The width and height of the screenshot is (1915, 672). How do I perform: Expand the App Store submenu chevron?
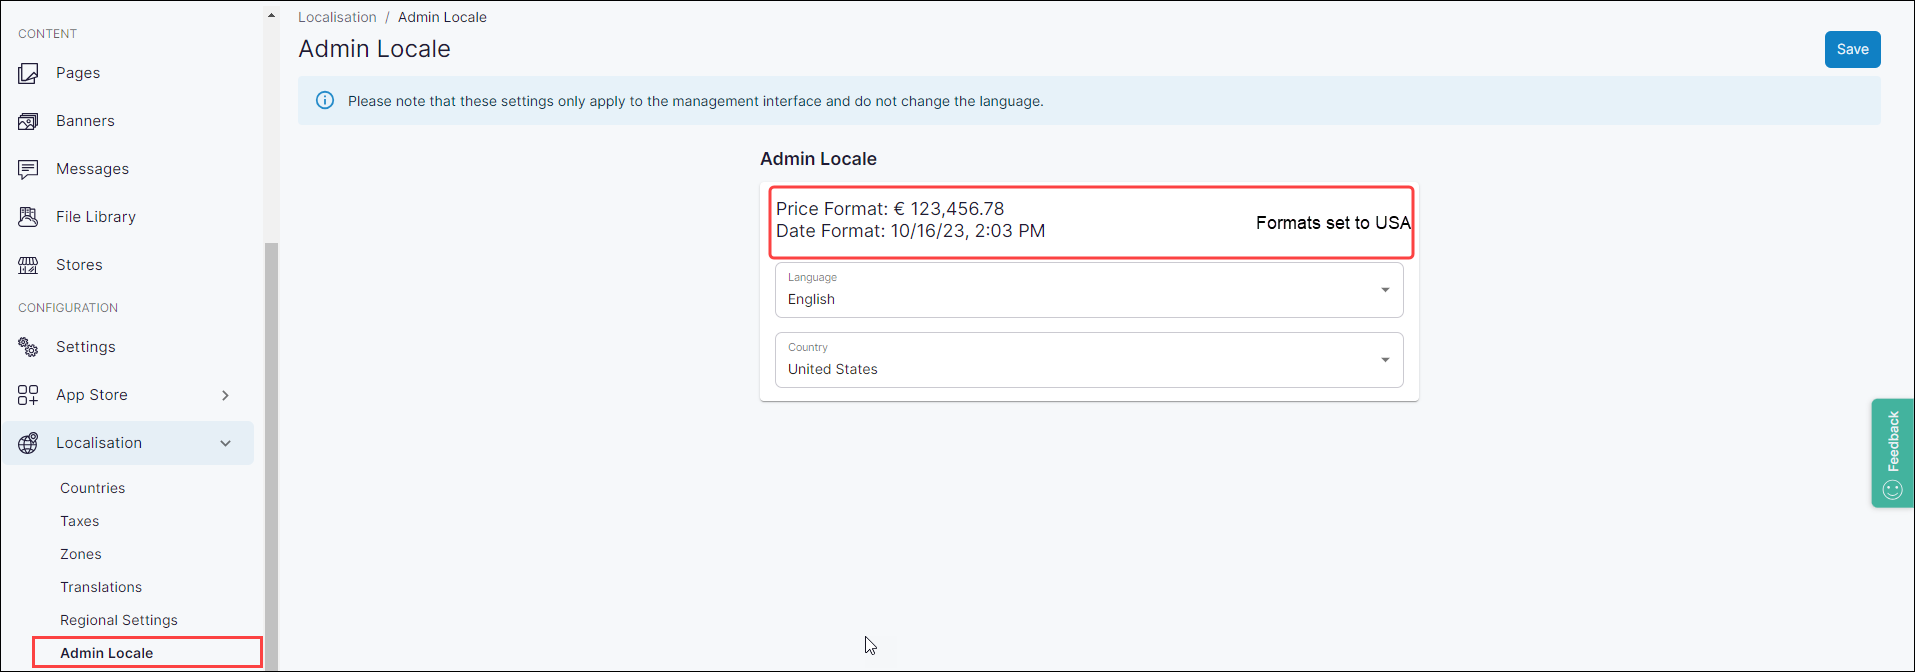(x=225, y=395)
